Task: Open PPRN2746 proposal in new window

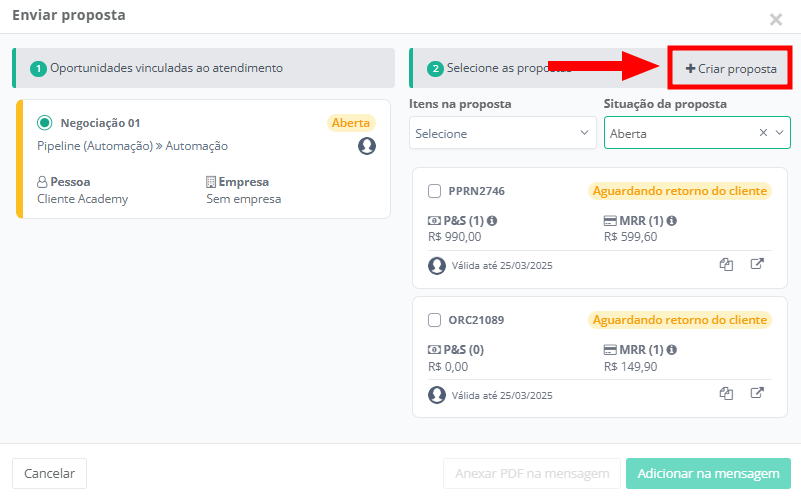Action: point(758,265)
